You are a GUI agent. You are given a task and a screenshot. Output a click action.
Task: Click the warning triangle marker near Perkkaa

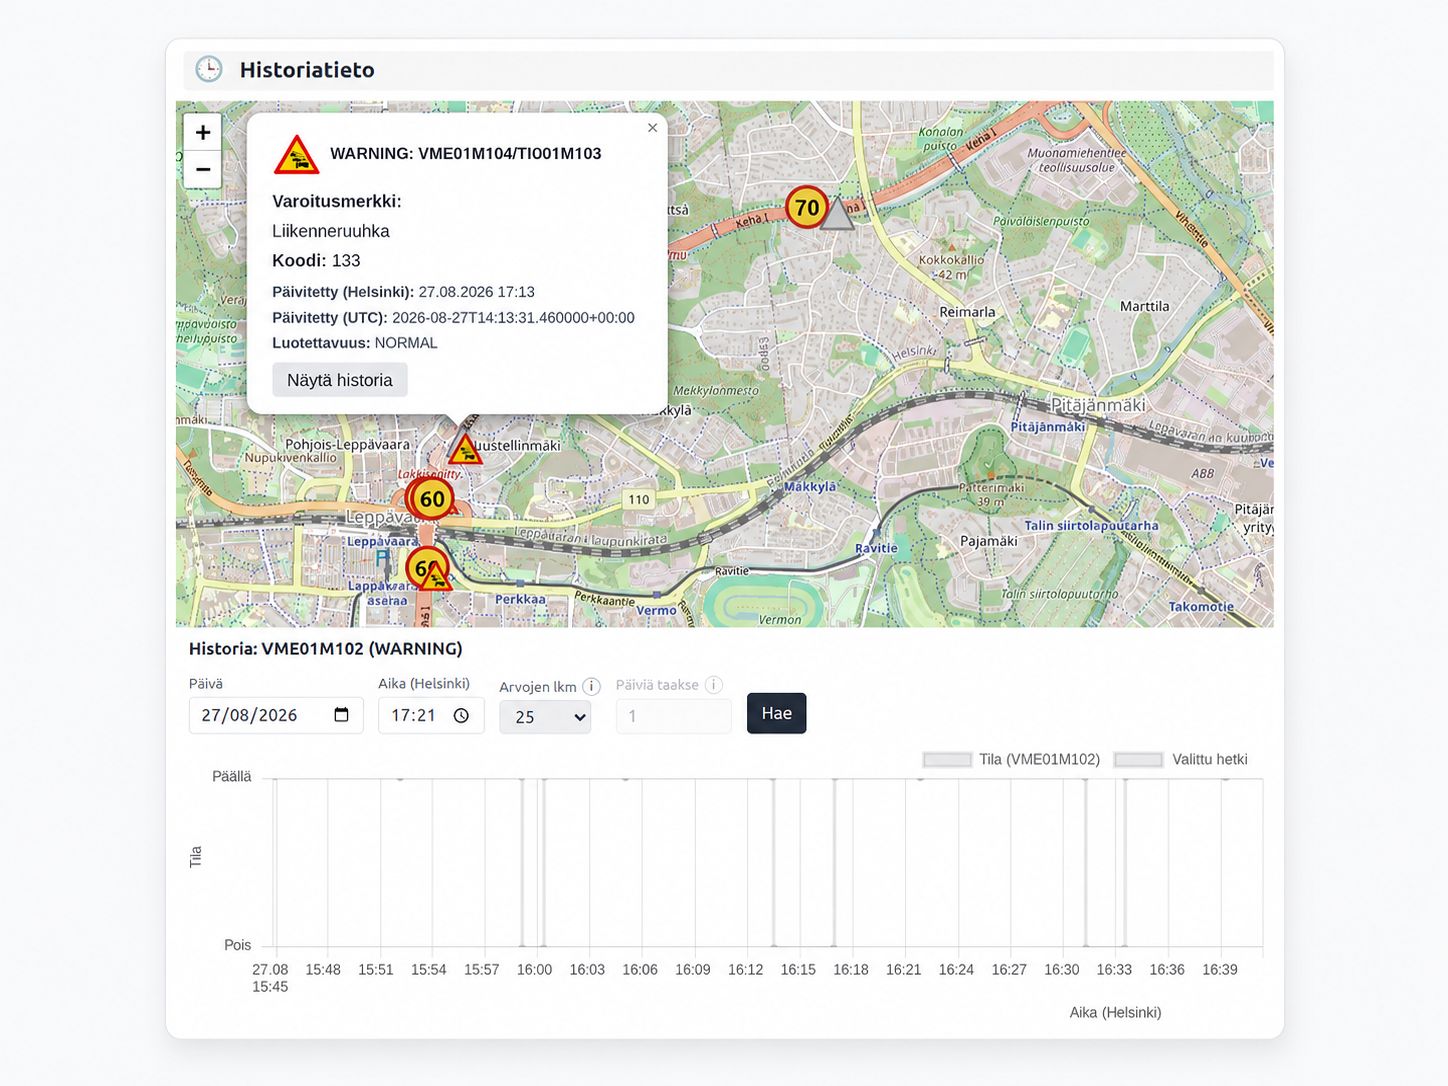tap(438, 577)
